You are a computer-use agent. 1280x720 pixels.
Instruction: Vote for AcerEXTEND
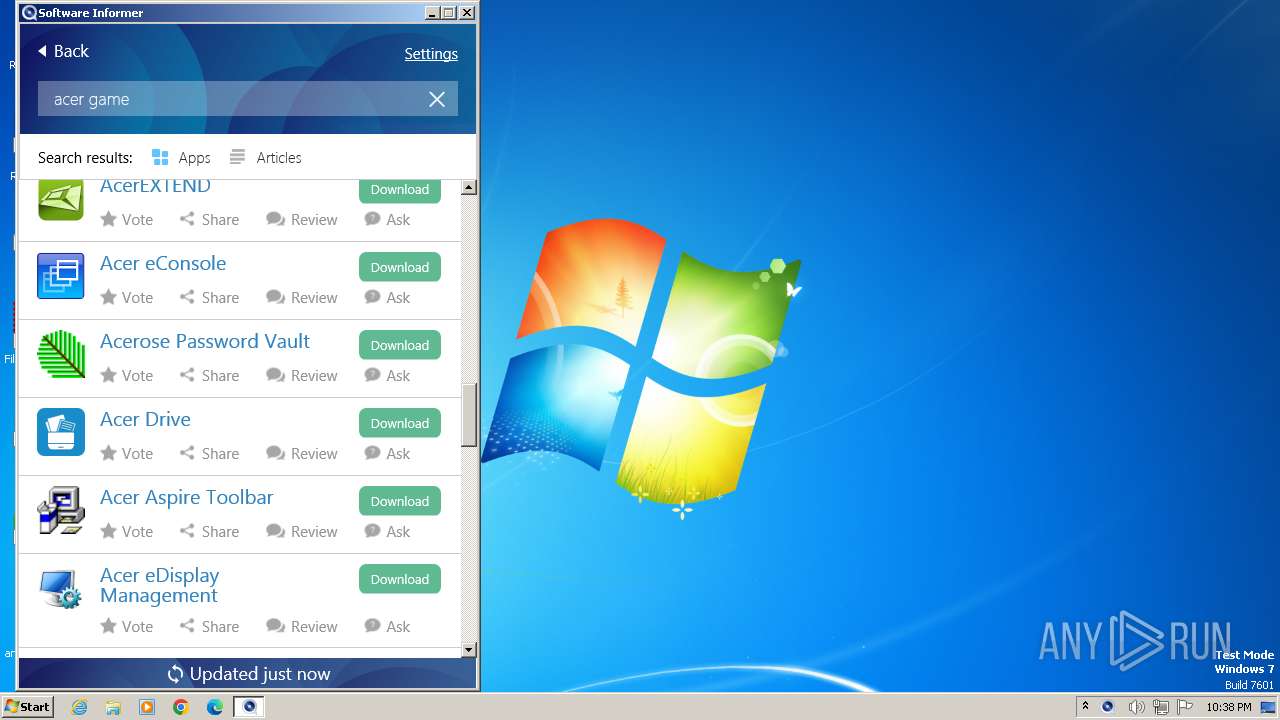click(x=126, y=219)
